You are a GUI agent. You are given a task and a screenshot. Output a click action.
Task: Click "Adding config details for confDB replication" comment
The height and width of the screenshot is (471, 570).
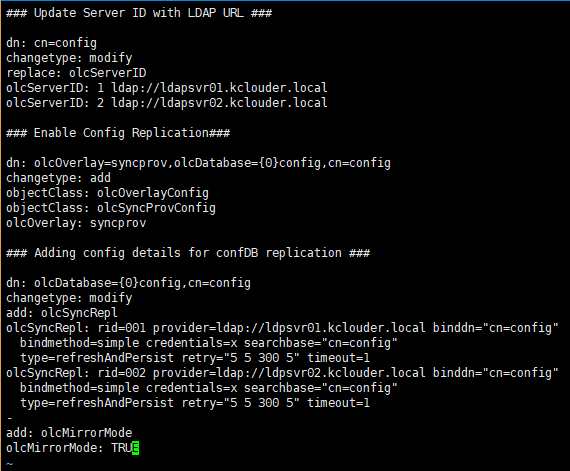point(188,253)
